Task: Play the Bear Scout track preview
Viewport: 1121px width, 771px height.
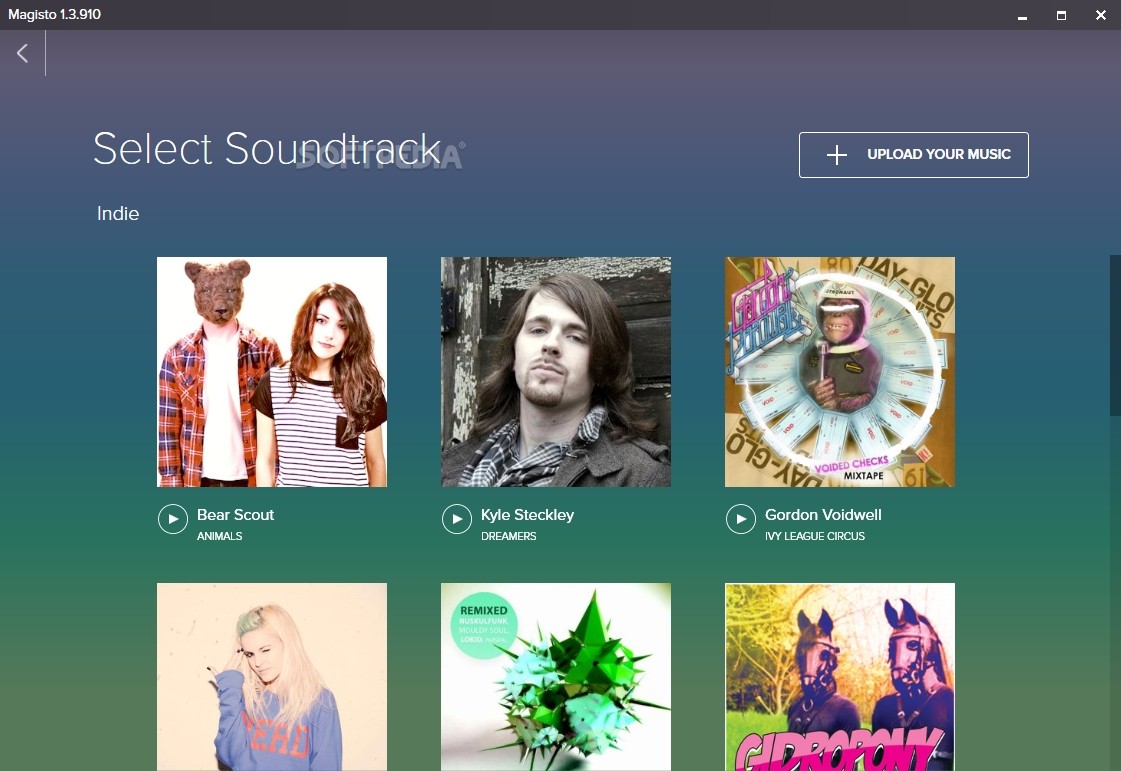Action: pos(173,519)
